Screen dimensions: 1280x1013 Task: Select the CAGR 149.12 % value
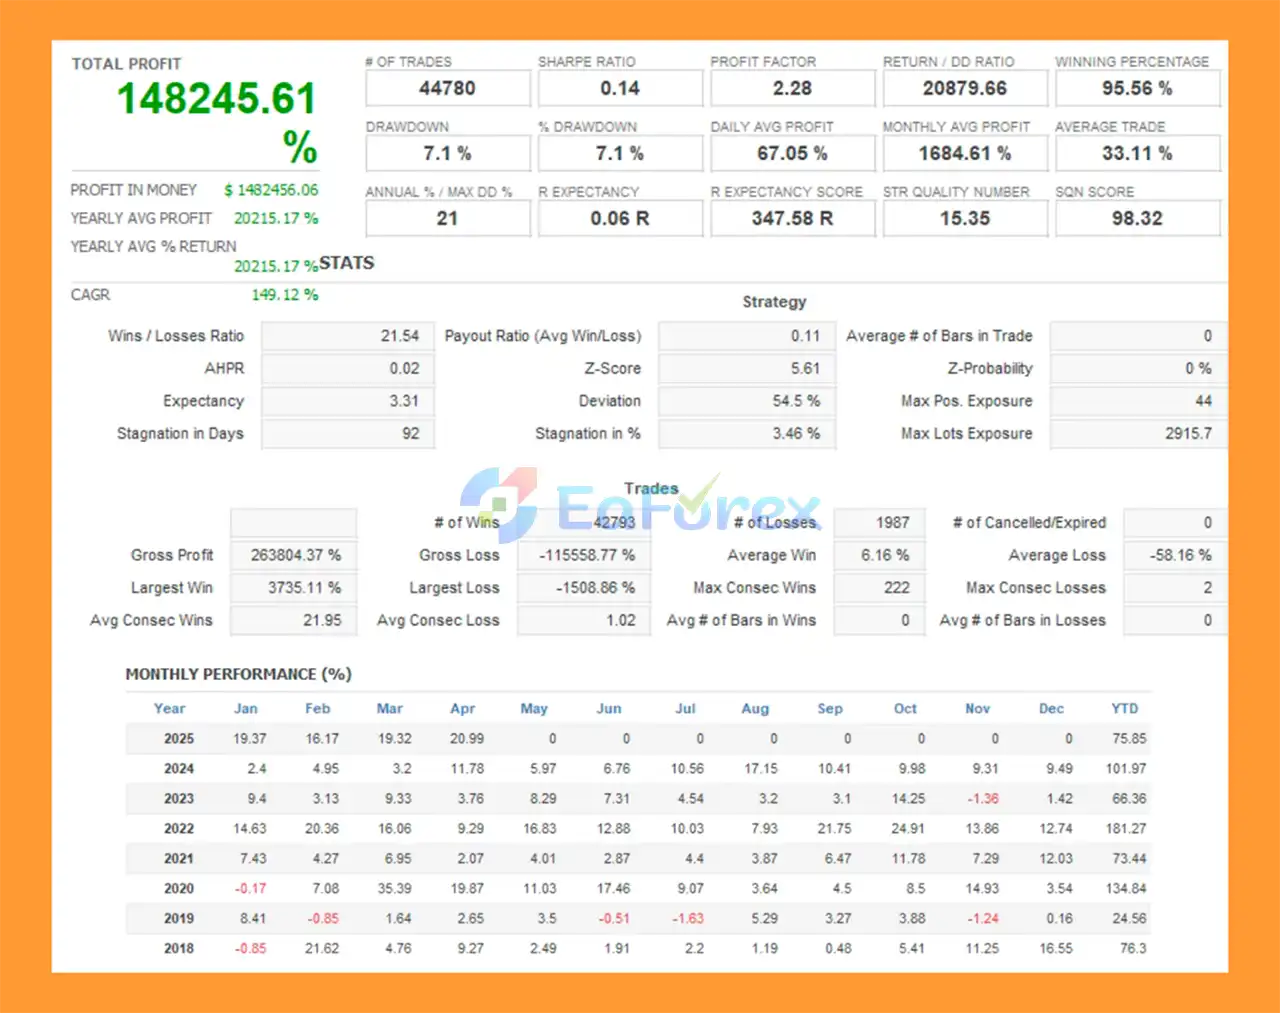point(285,295)
